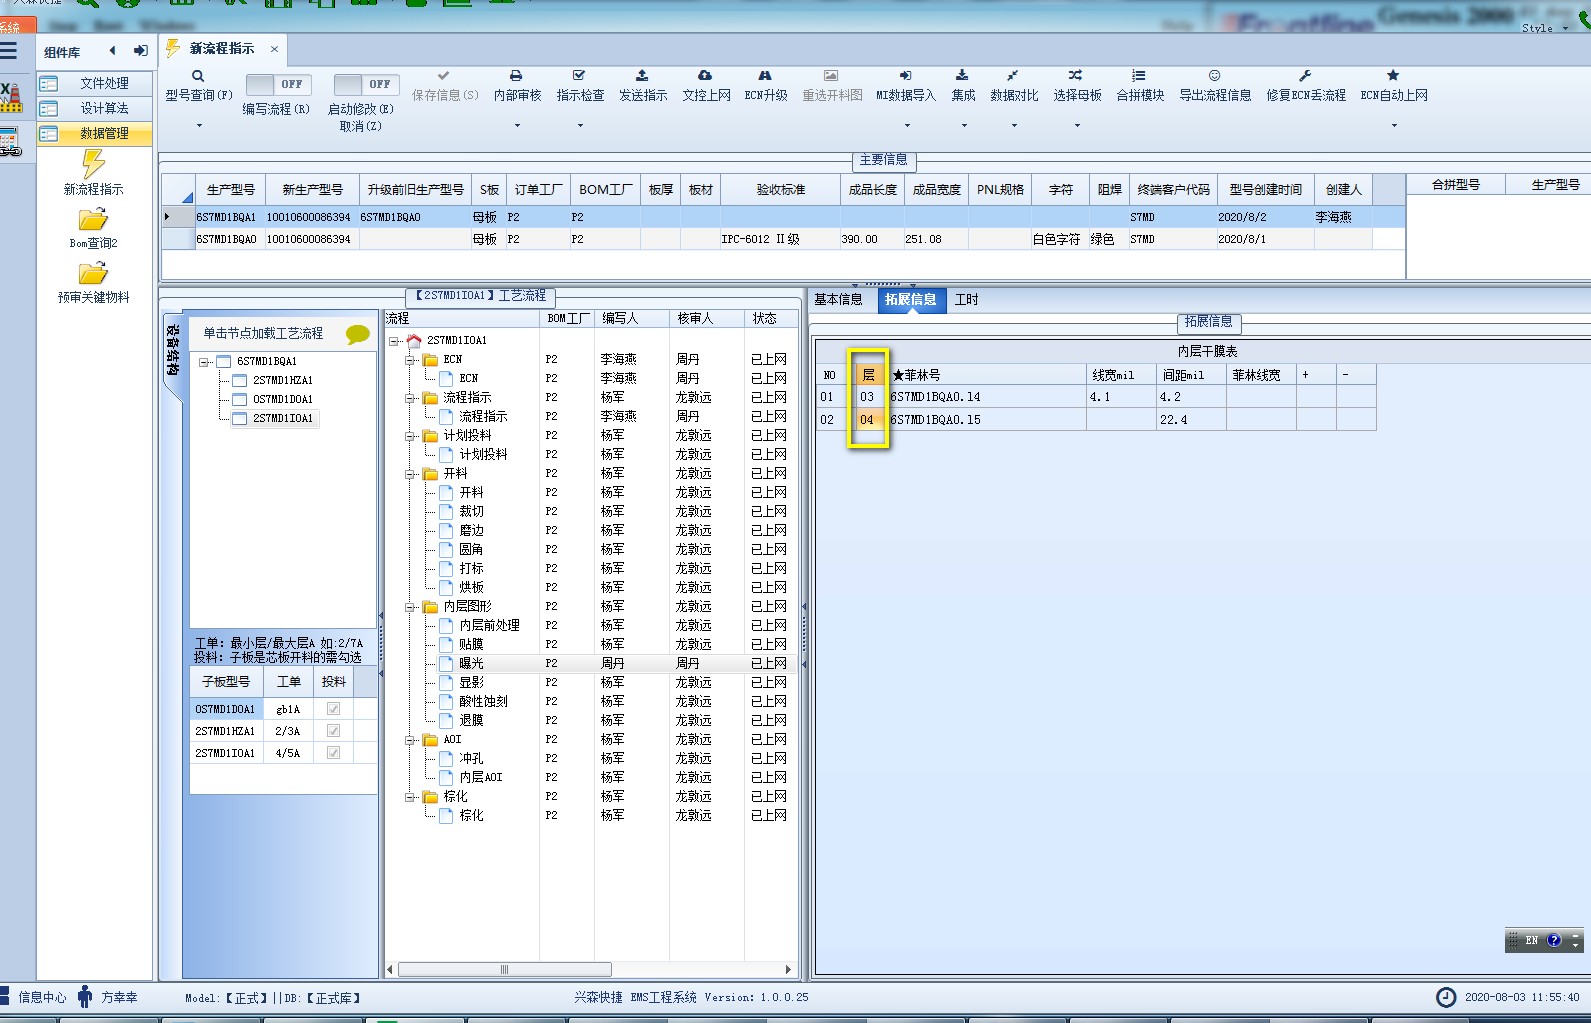Click the clock icon in status bar
This screenshot has height=1023, width=1591.
click(x=1446, y=997)
